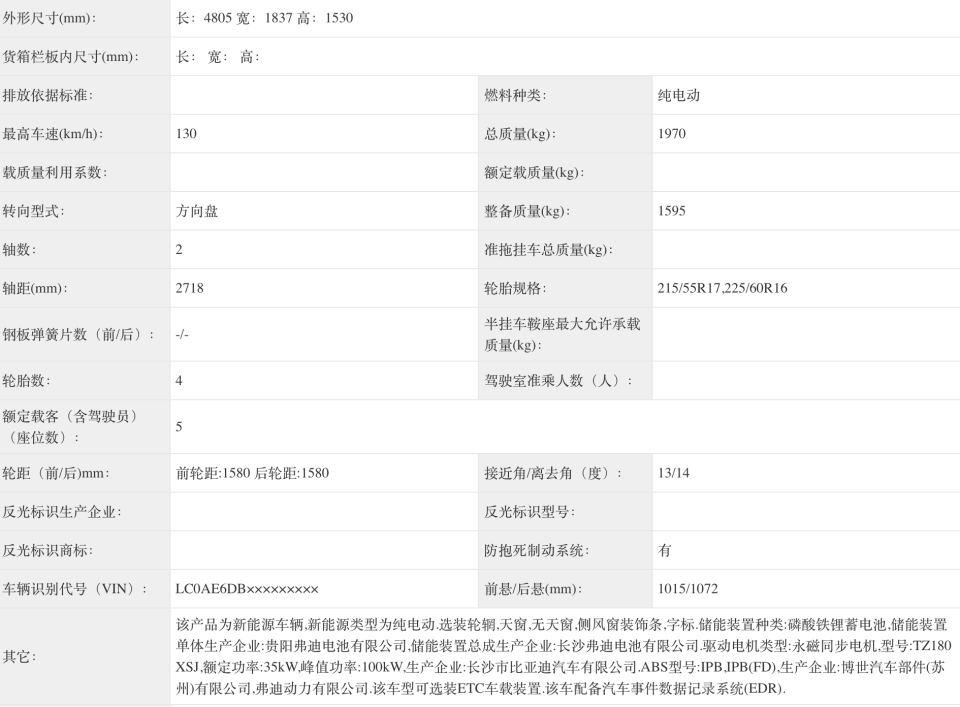Image resolution: width=960 pixels, height=707 pixels.
Task: Select the seat count value 5
Action: pos(179,427)
